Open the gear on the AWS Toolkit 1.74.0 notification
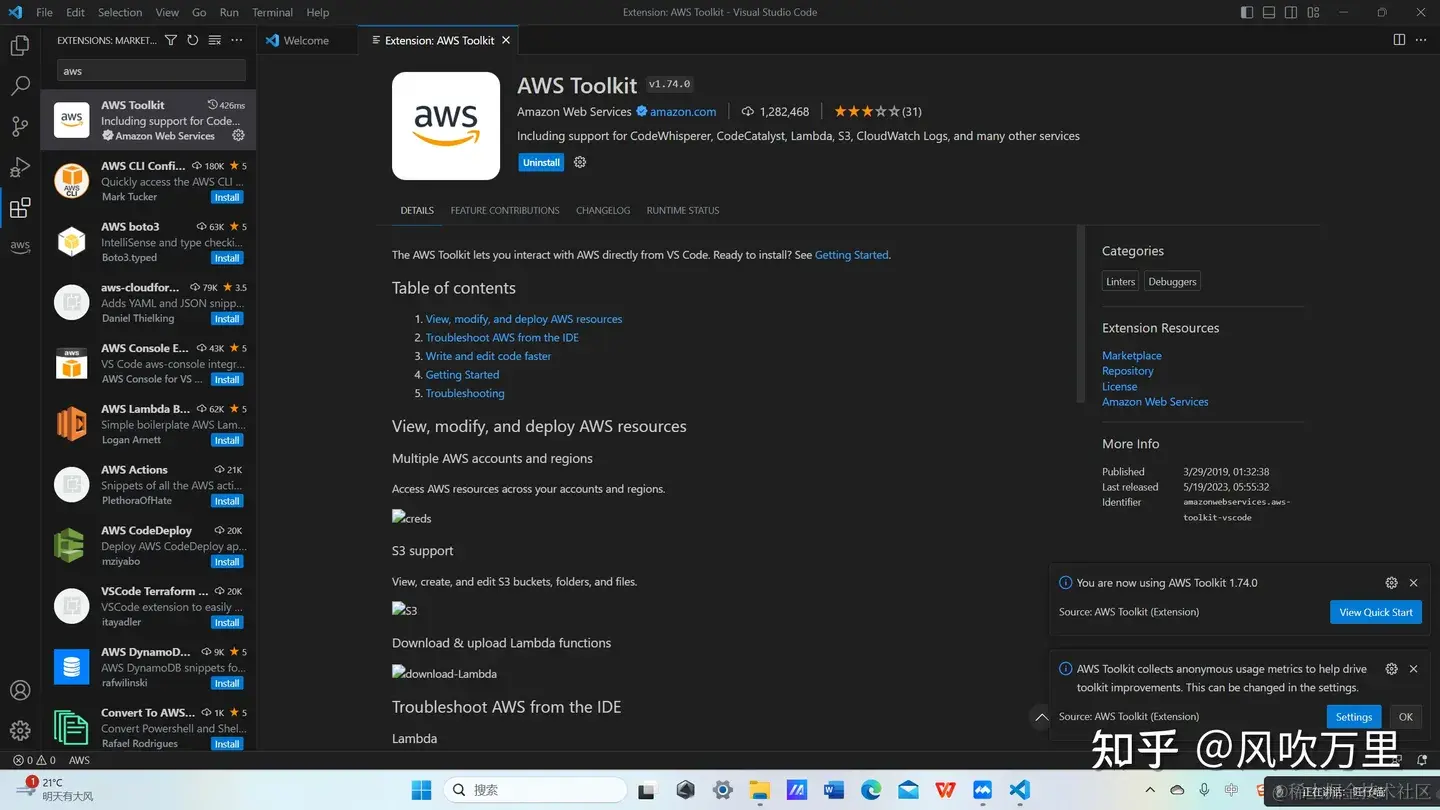Viewport: 1440px width, 810px height. coord(1391,582)
